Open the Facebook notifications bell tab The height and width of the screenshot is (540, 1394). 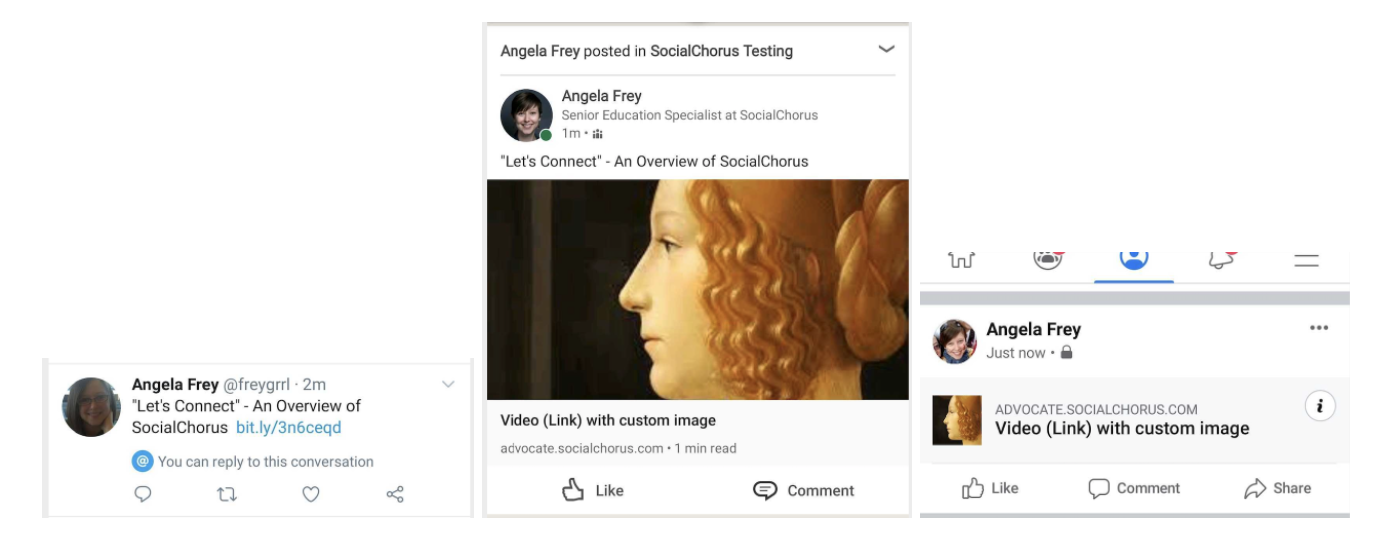coord(1220,259)
